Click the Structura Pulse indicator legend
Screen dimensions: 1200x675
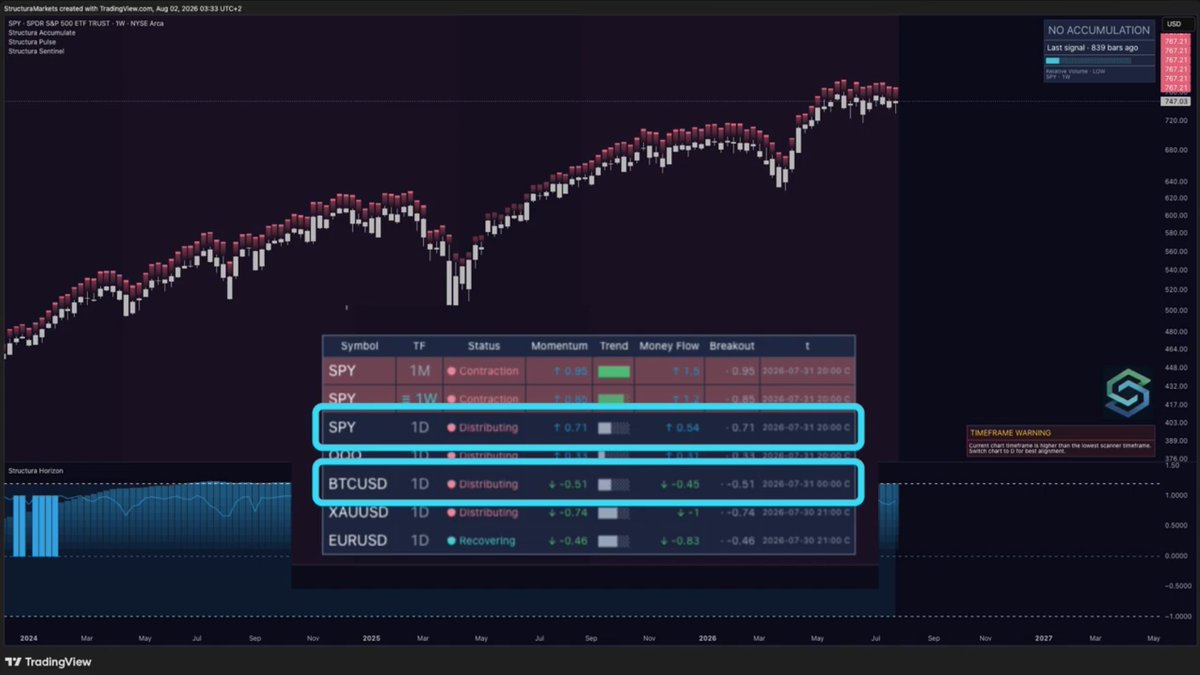33,42
